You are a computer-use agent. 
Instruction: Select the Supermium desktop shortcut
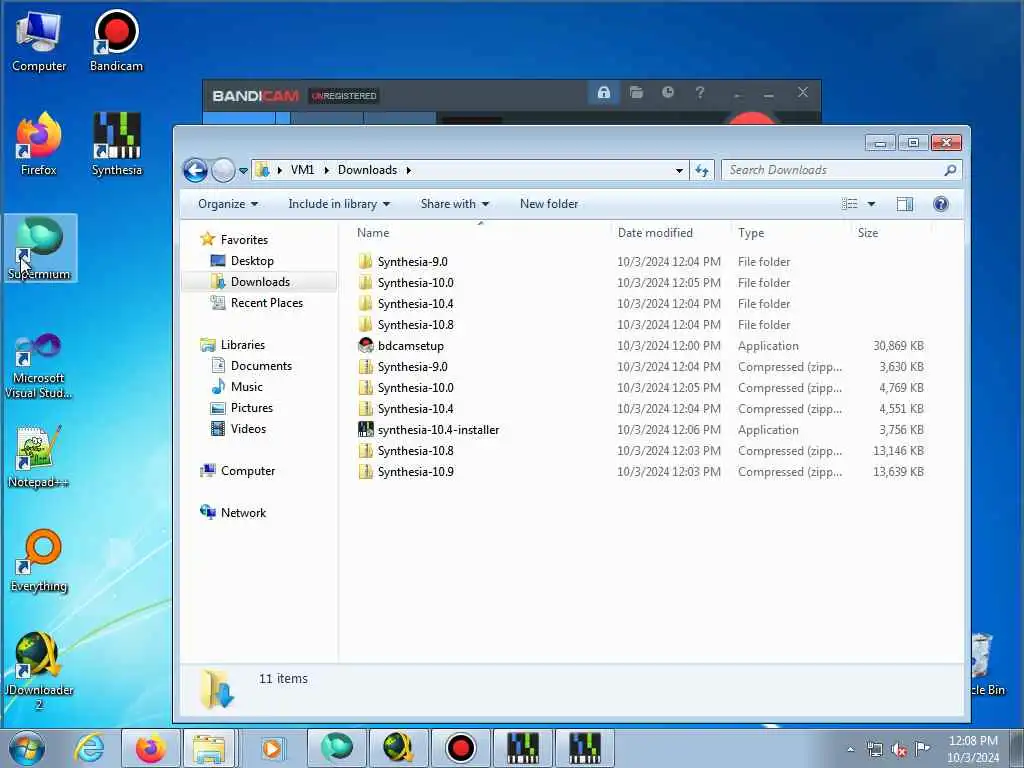click(x=39, y=249)
